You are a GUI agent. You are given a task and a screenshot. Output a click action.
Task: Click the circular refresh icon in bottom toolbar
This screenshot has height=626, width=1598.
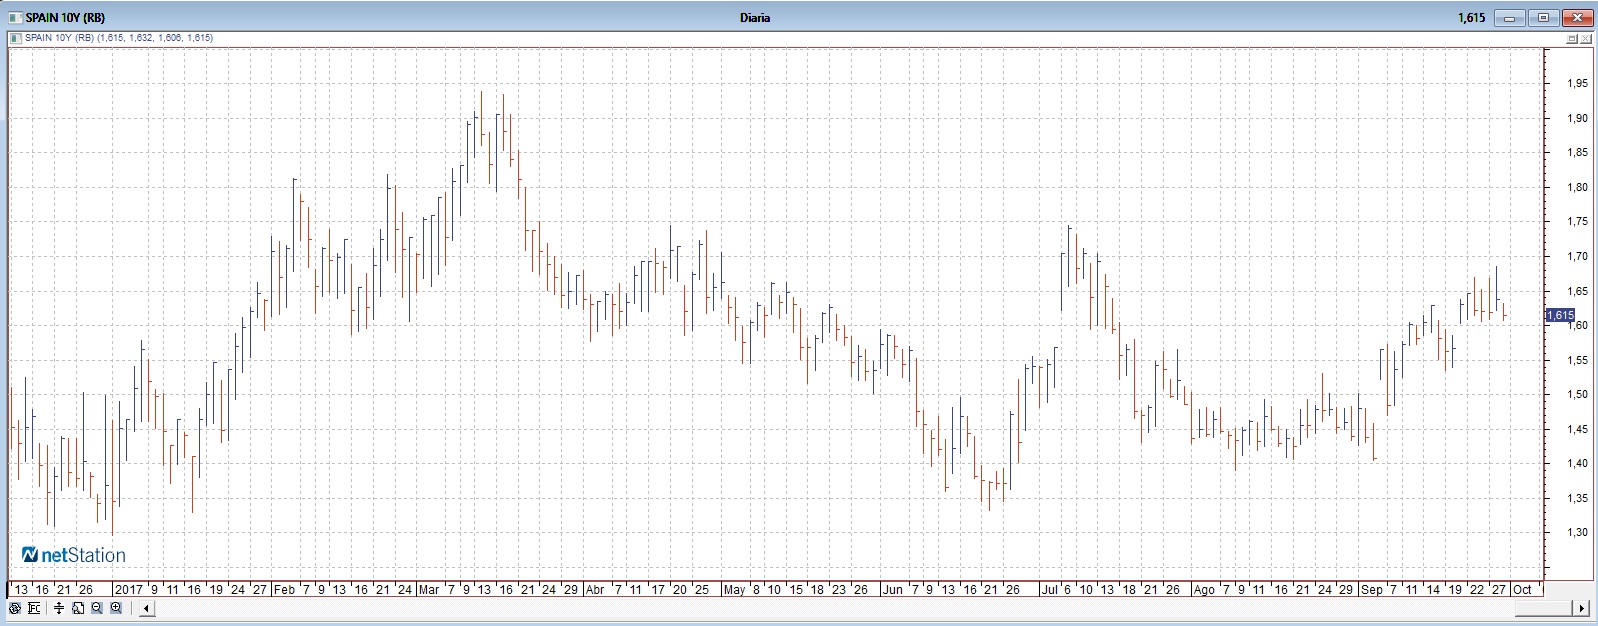[x=15, y=608]
